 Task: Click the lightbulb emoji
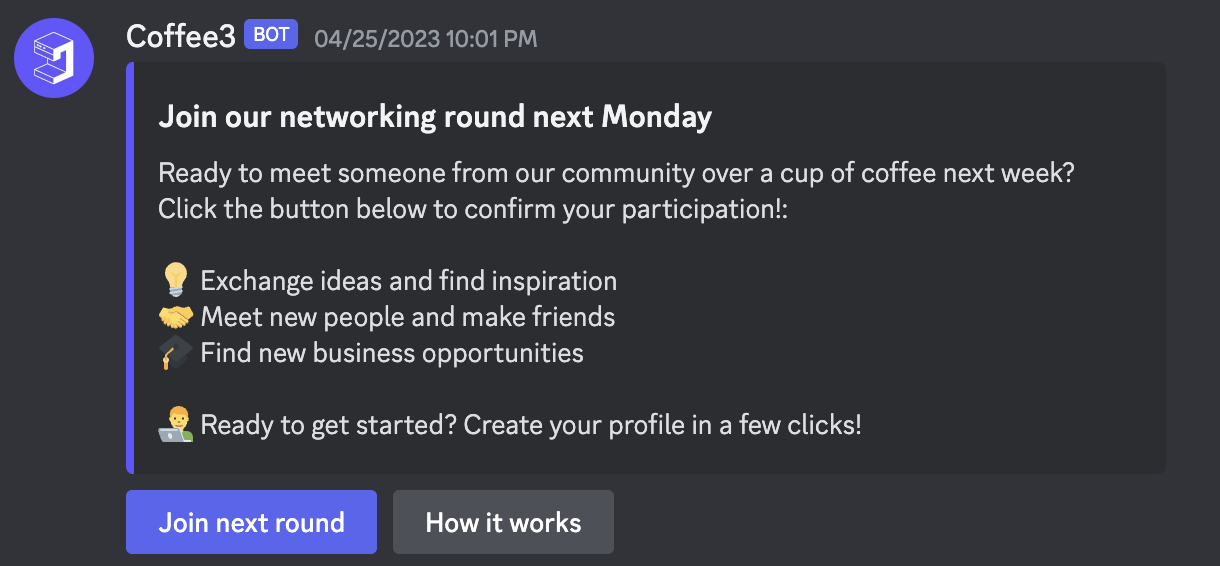click(176, 280)
